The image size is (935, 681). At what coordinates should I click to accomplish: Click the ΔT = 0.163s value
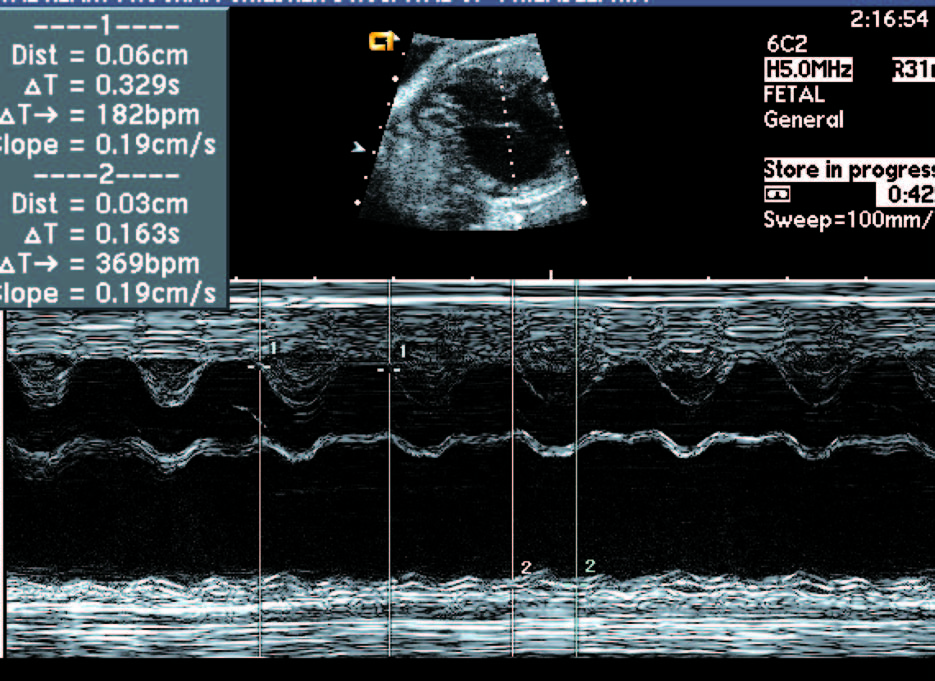[102, 234]
